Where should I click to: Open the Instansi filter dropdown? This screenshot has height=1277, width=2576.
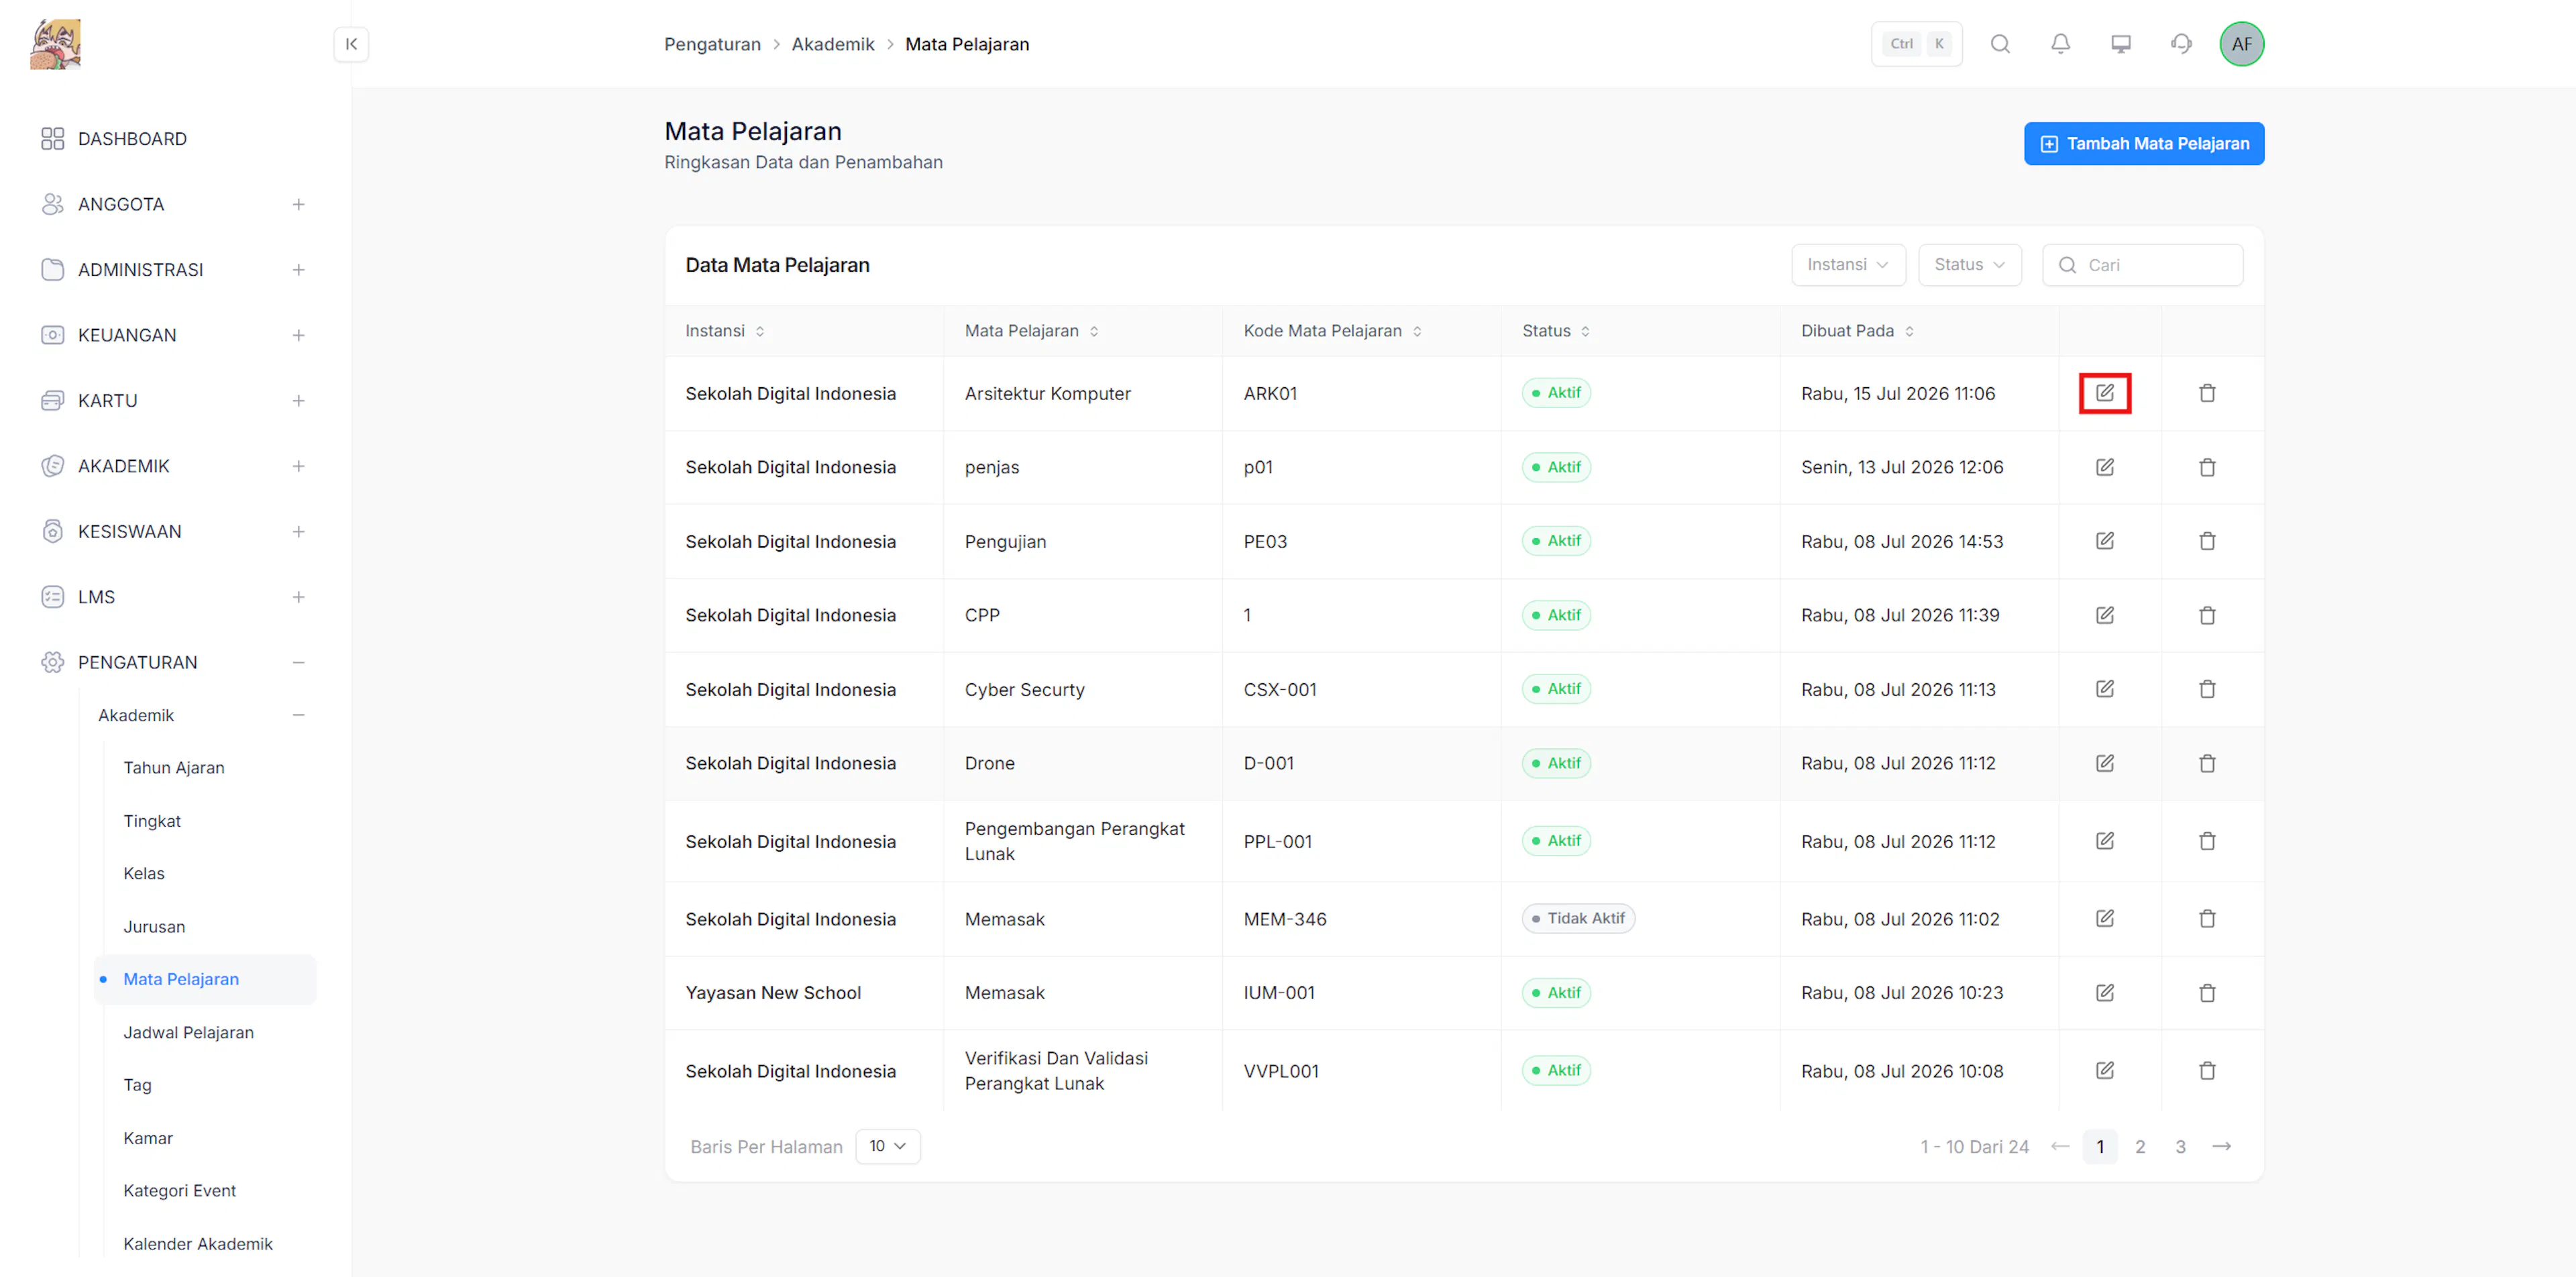click(x=1848, y=265)
